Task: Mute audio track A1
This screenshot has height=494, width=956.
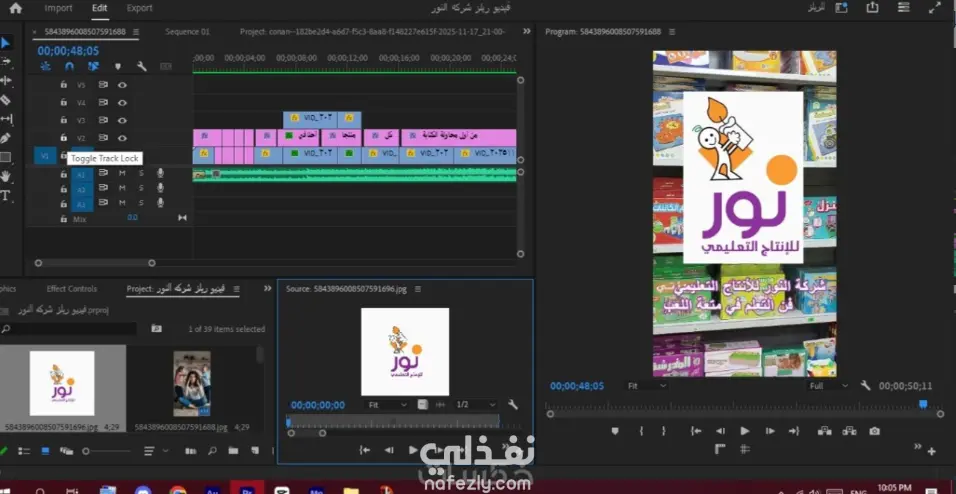Action: coord(121,173)
